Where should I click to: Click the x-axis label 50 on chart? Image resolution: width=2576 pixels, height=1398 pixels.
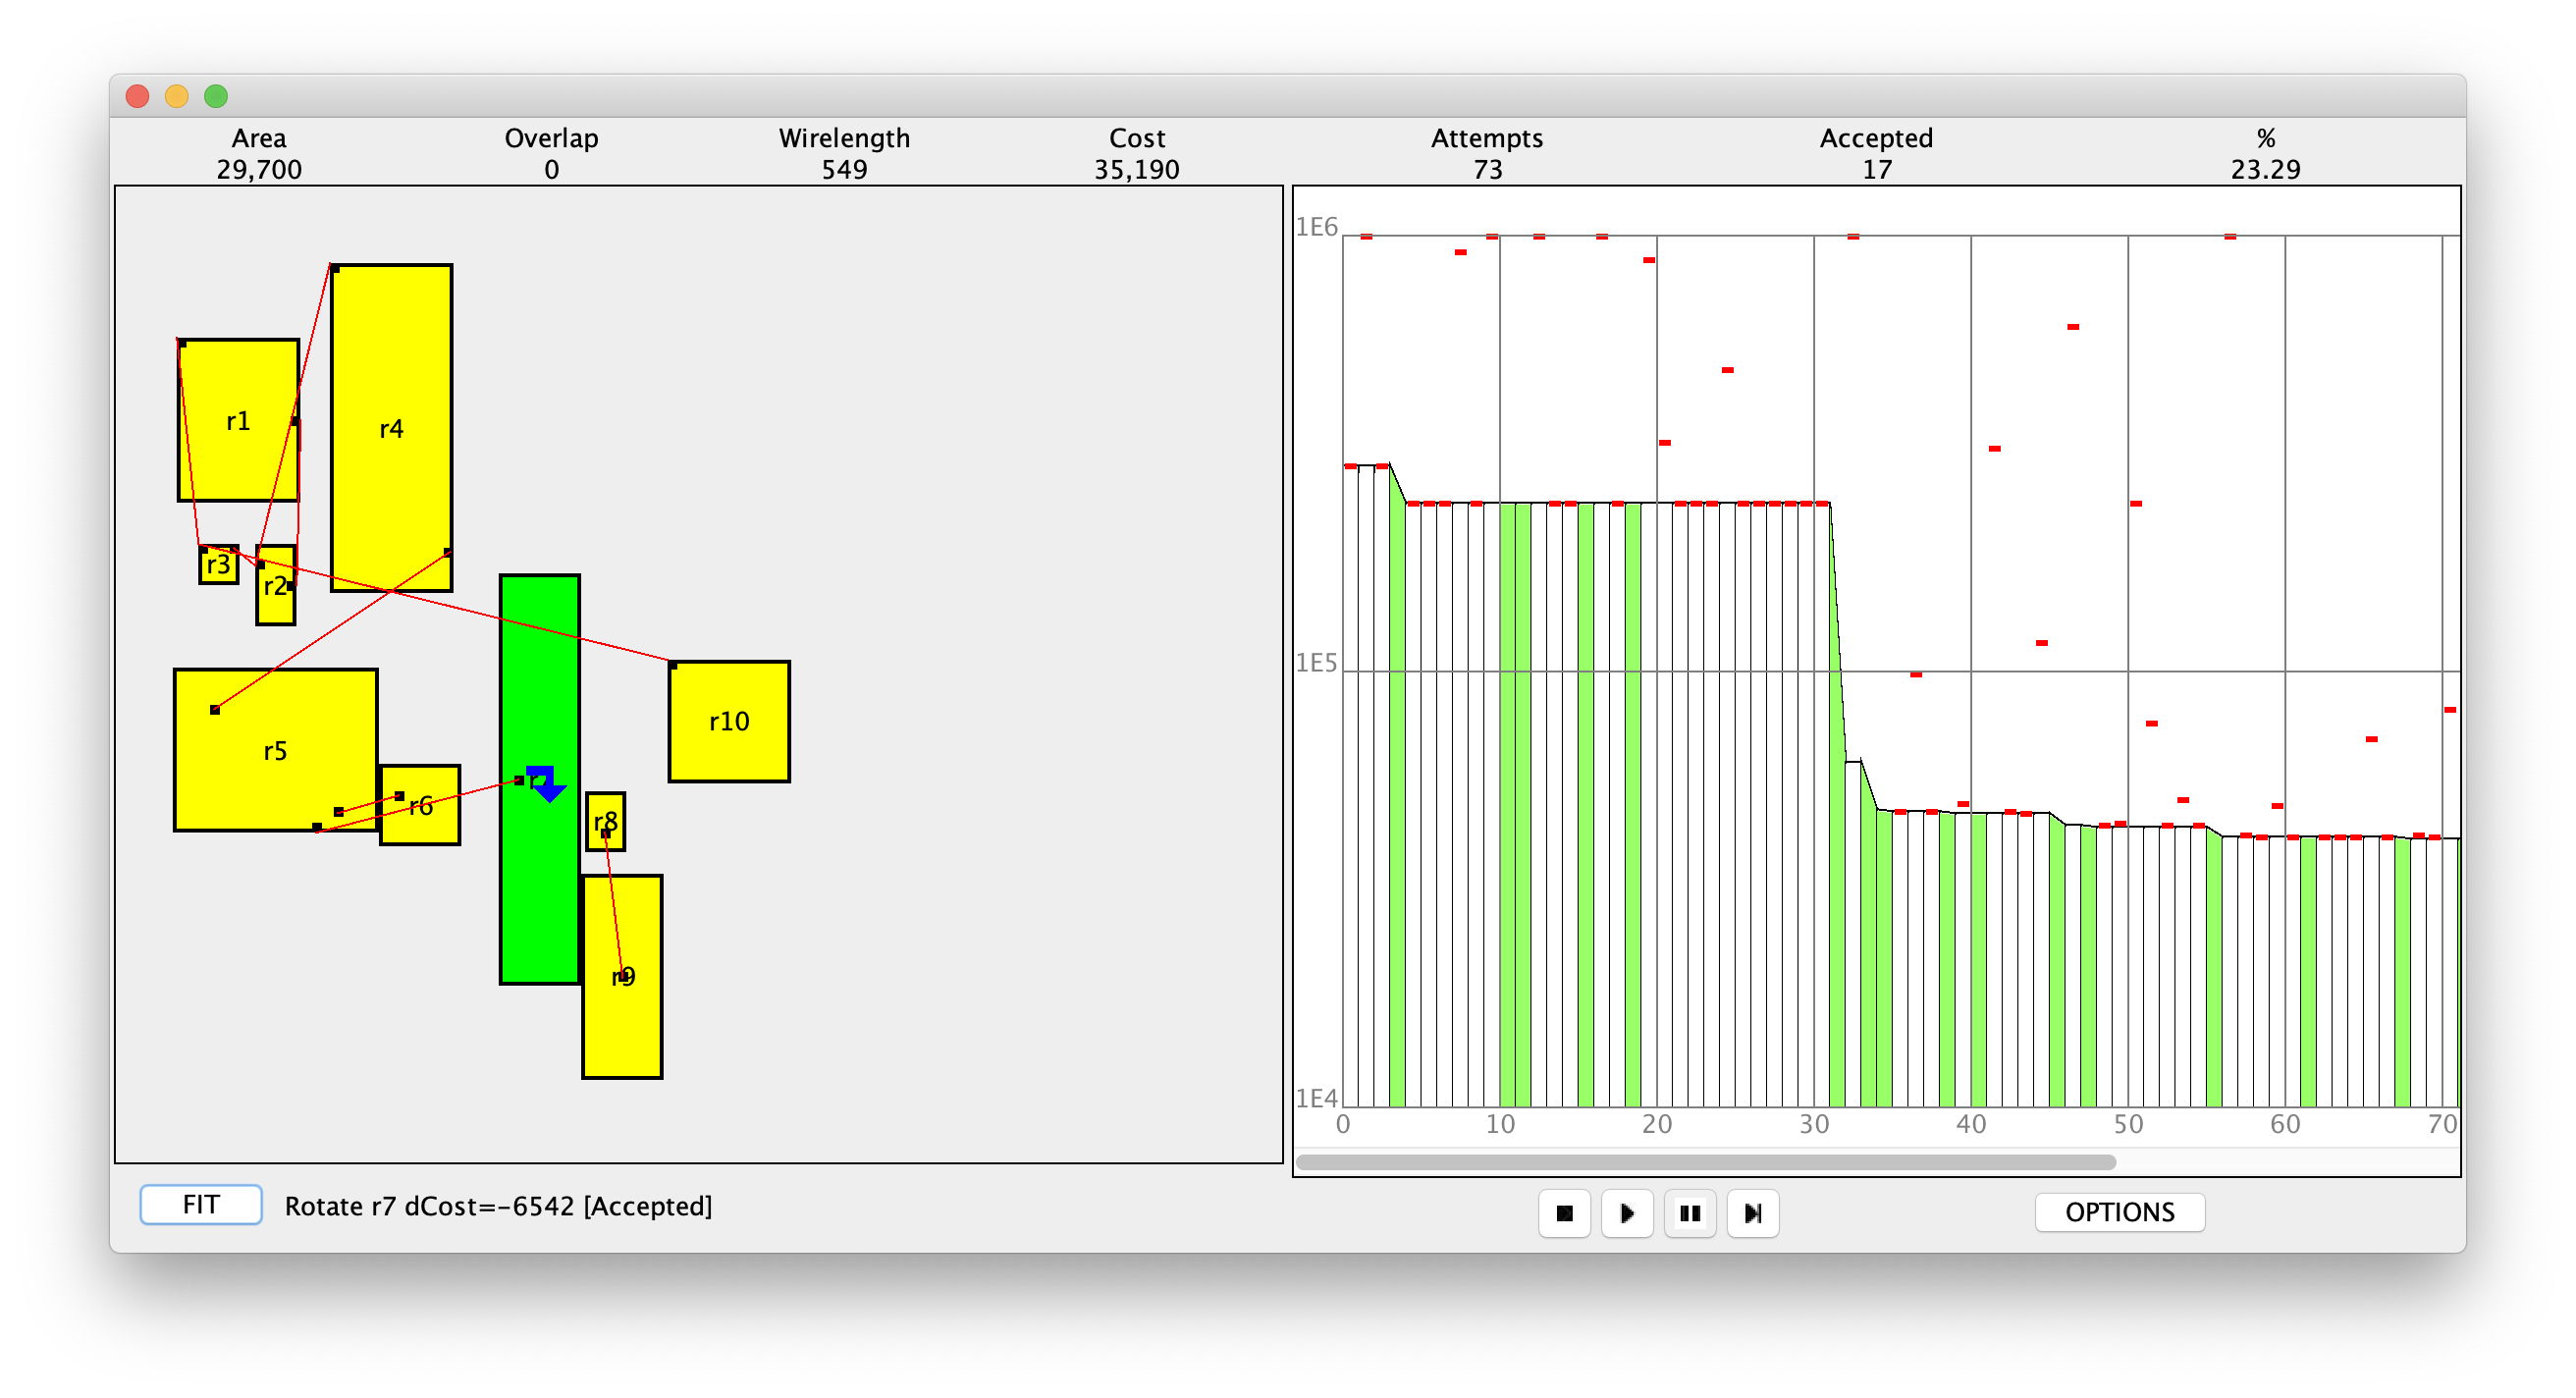2128,1124
